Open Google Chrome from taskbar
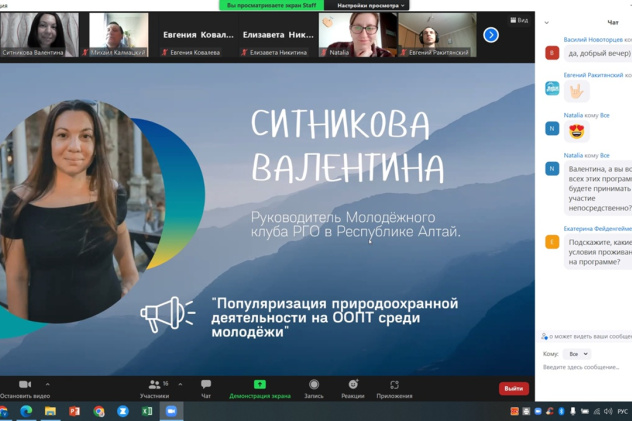Viewport: 632px width, 421px height. click(x=99, y=411)
